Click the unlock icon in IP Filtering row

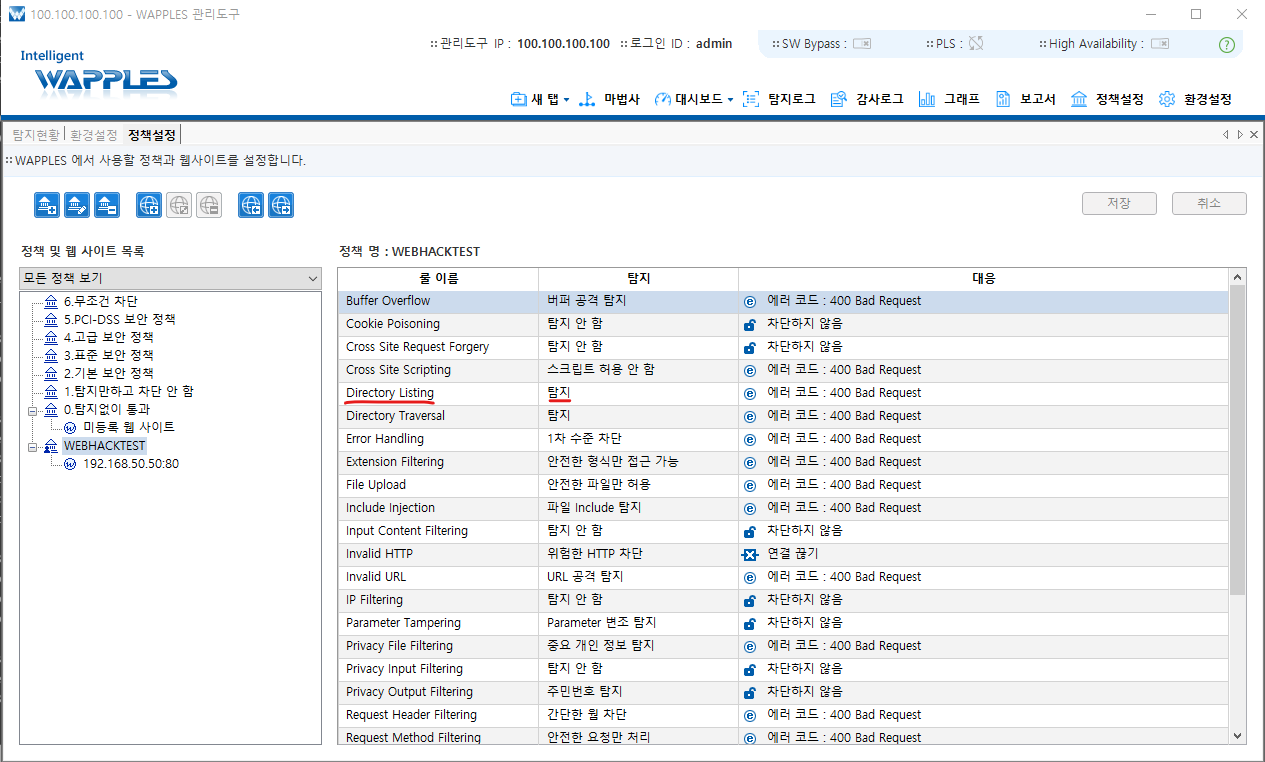click(750, 600)
